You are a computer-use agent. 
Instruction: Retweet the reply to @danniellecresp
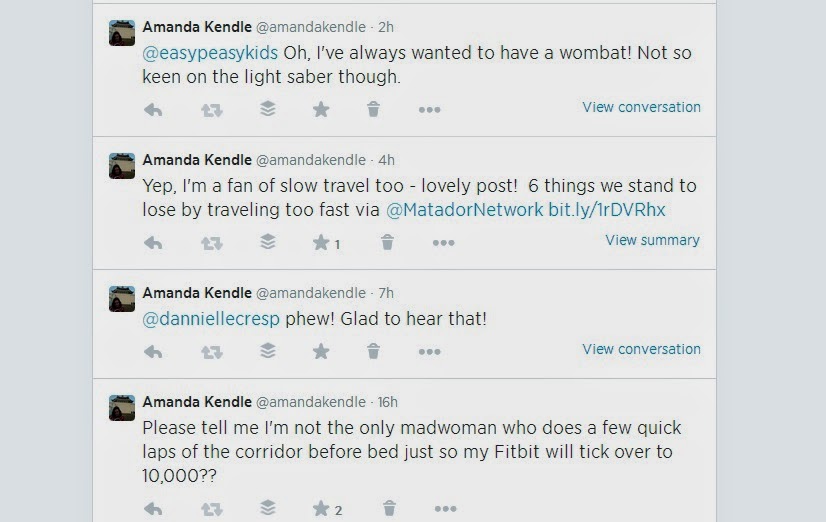tap(211, 352)
